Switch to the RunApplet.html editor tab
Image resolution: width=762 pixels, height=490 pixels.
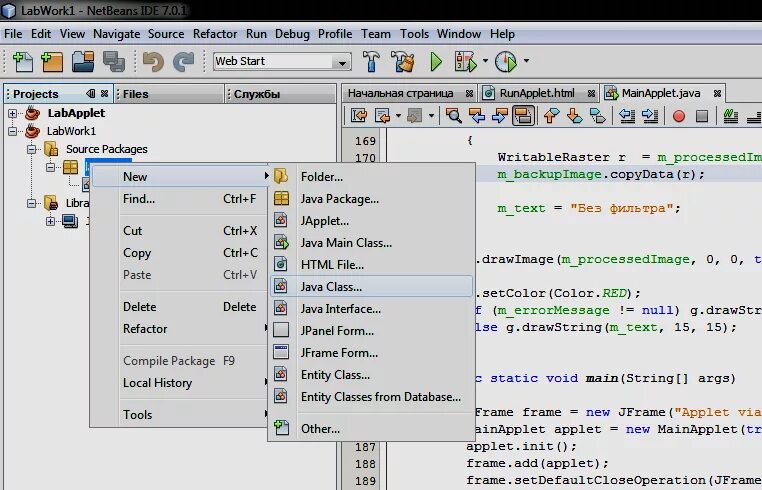point(537,93)
